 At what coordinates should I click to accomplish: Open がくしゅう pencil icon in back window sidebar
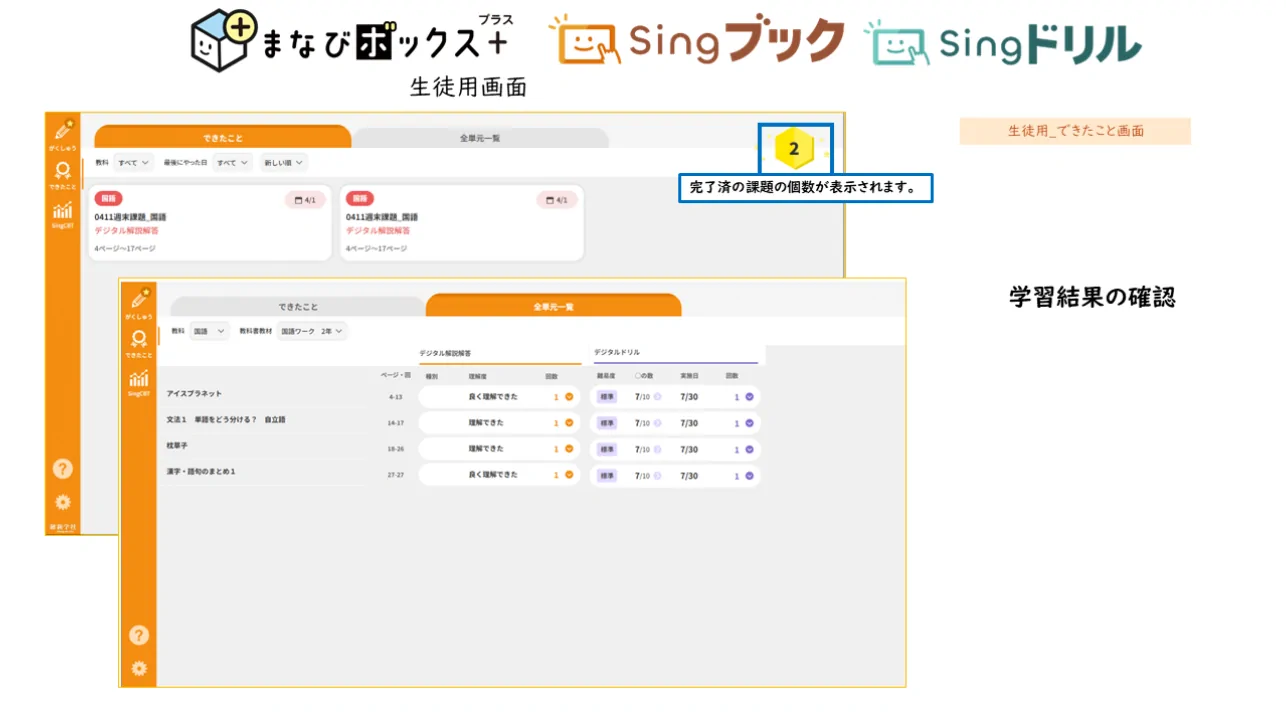point(62,131)
